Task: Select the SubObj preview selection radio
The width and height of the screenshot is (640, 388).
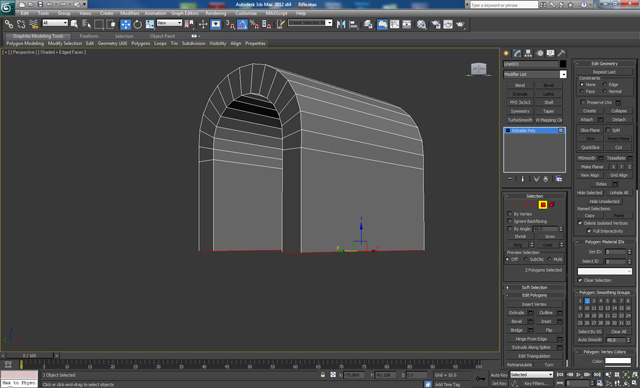Action: 526,259
